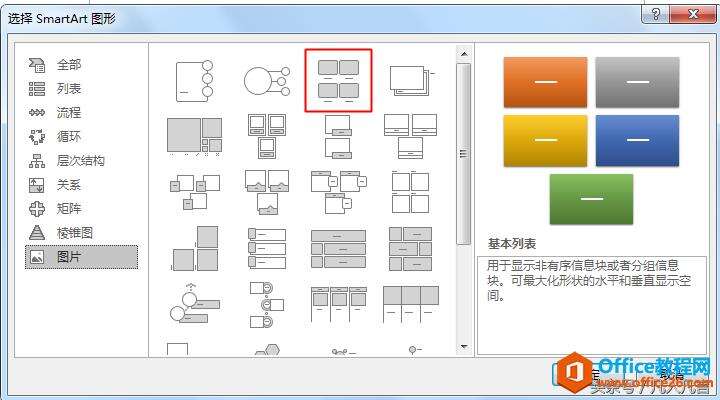Click the 流程 arrows icon

coord(37,113)
